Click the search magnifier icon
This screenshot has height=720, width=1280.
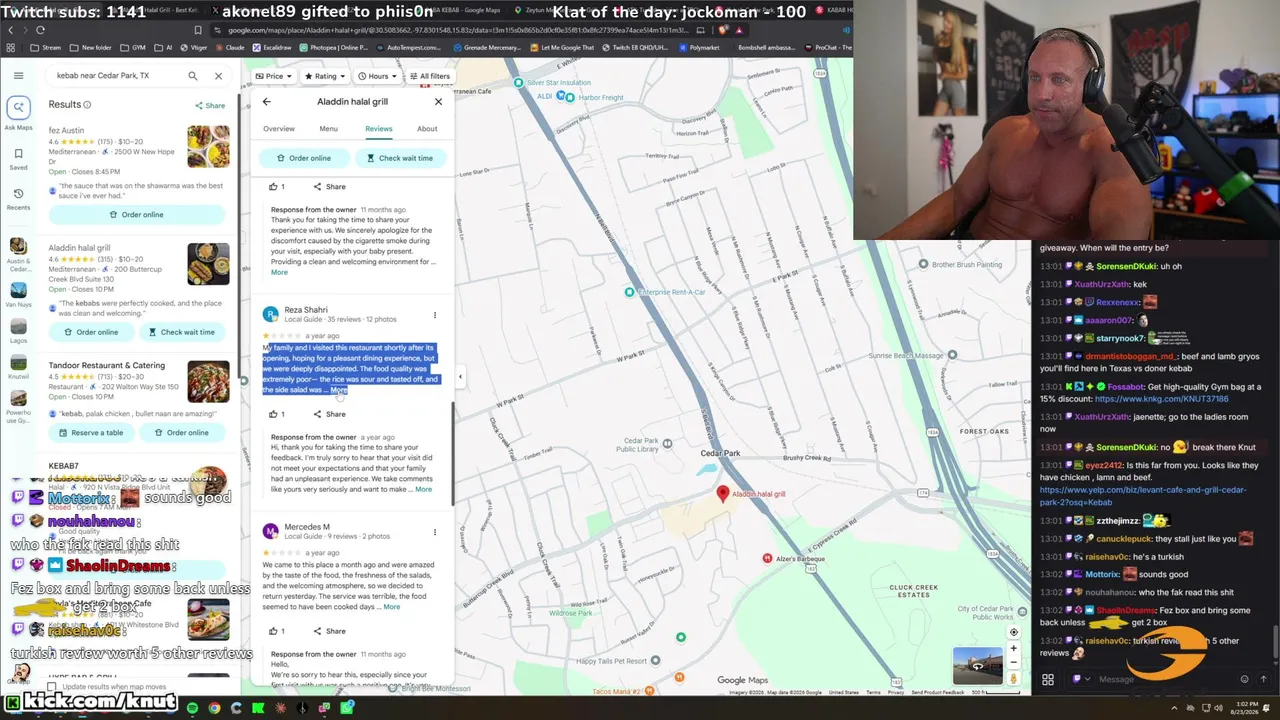tap(193, 76)
